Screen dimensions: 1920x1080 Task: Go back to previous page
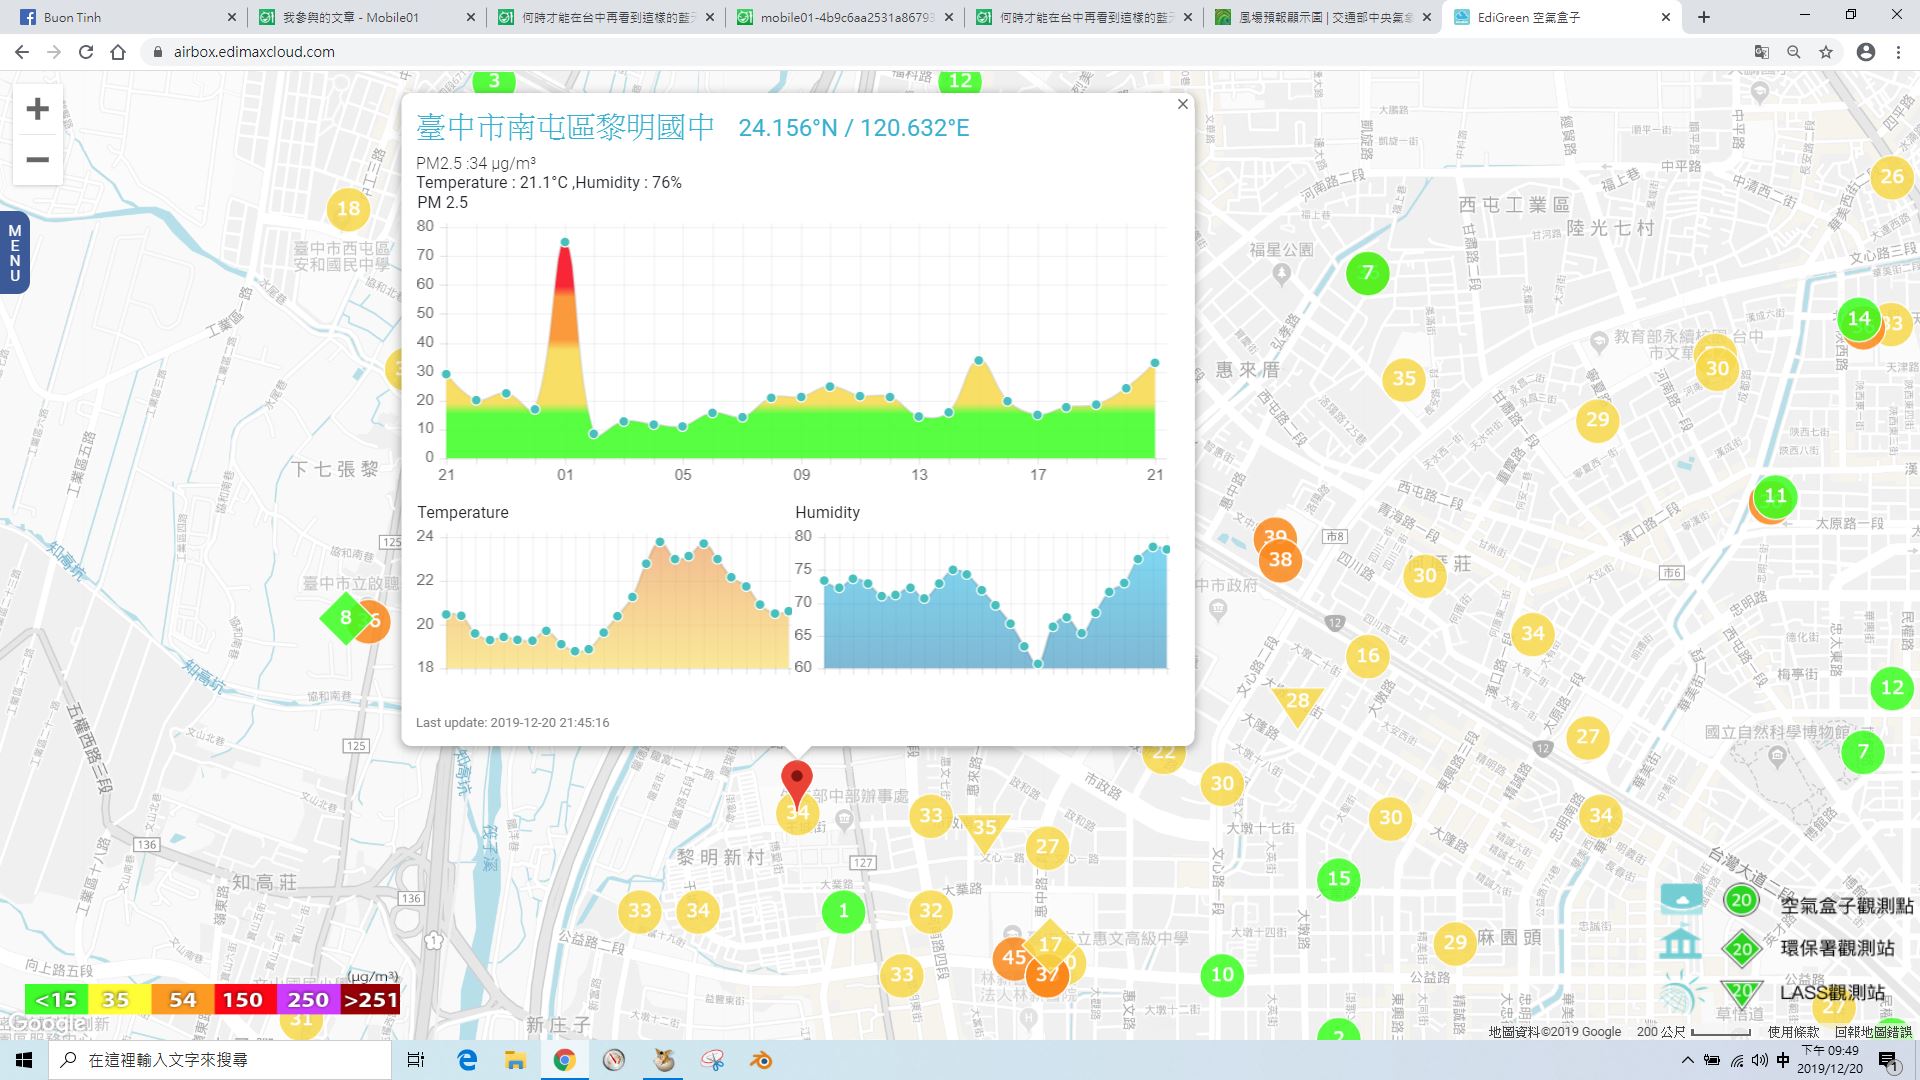pyautogui.click(x=22, y=52)
